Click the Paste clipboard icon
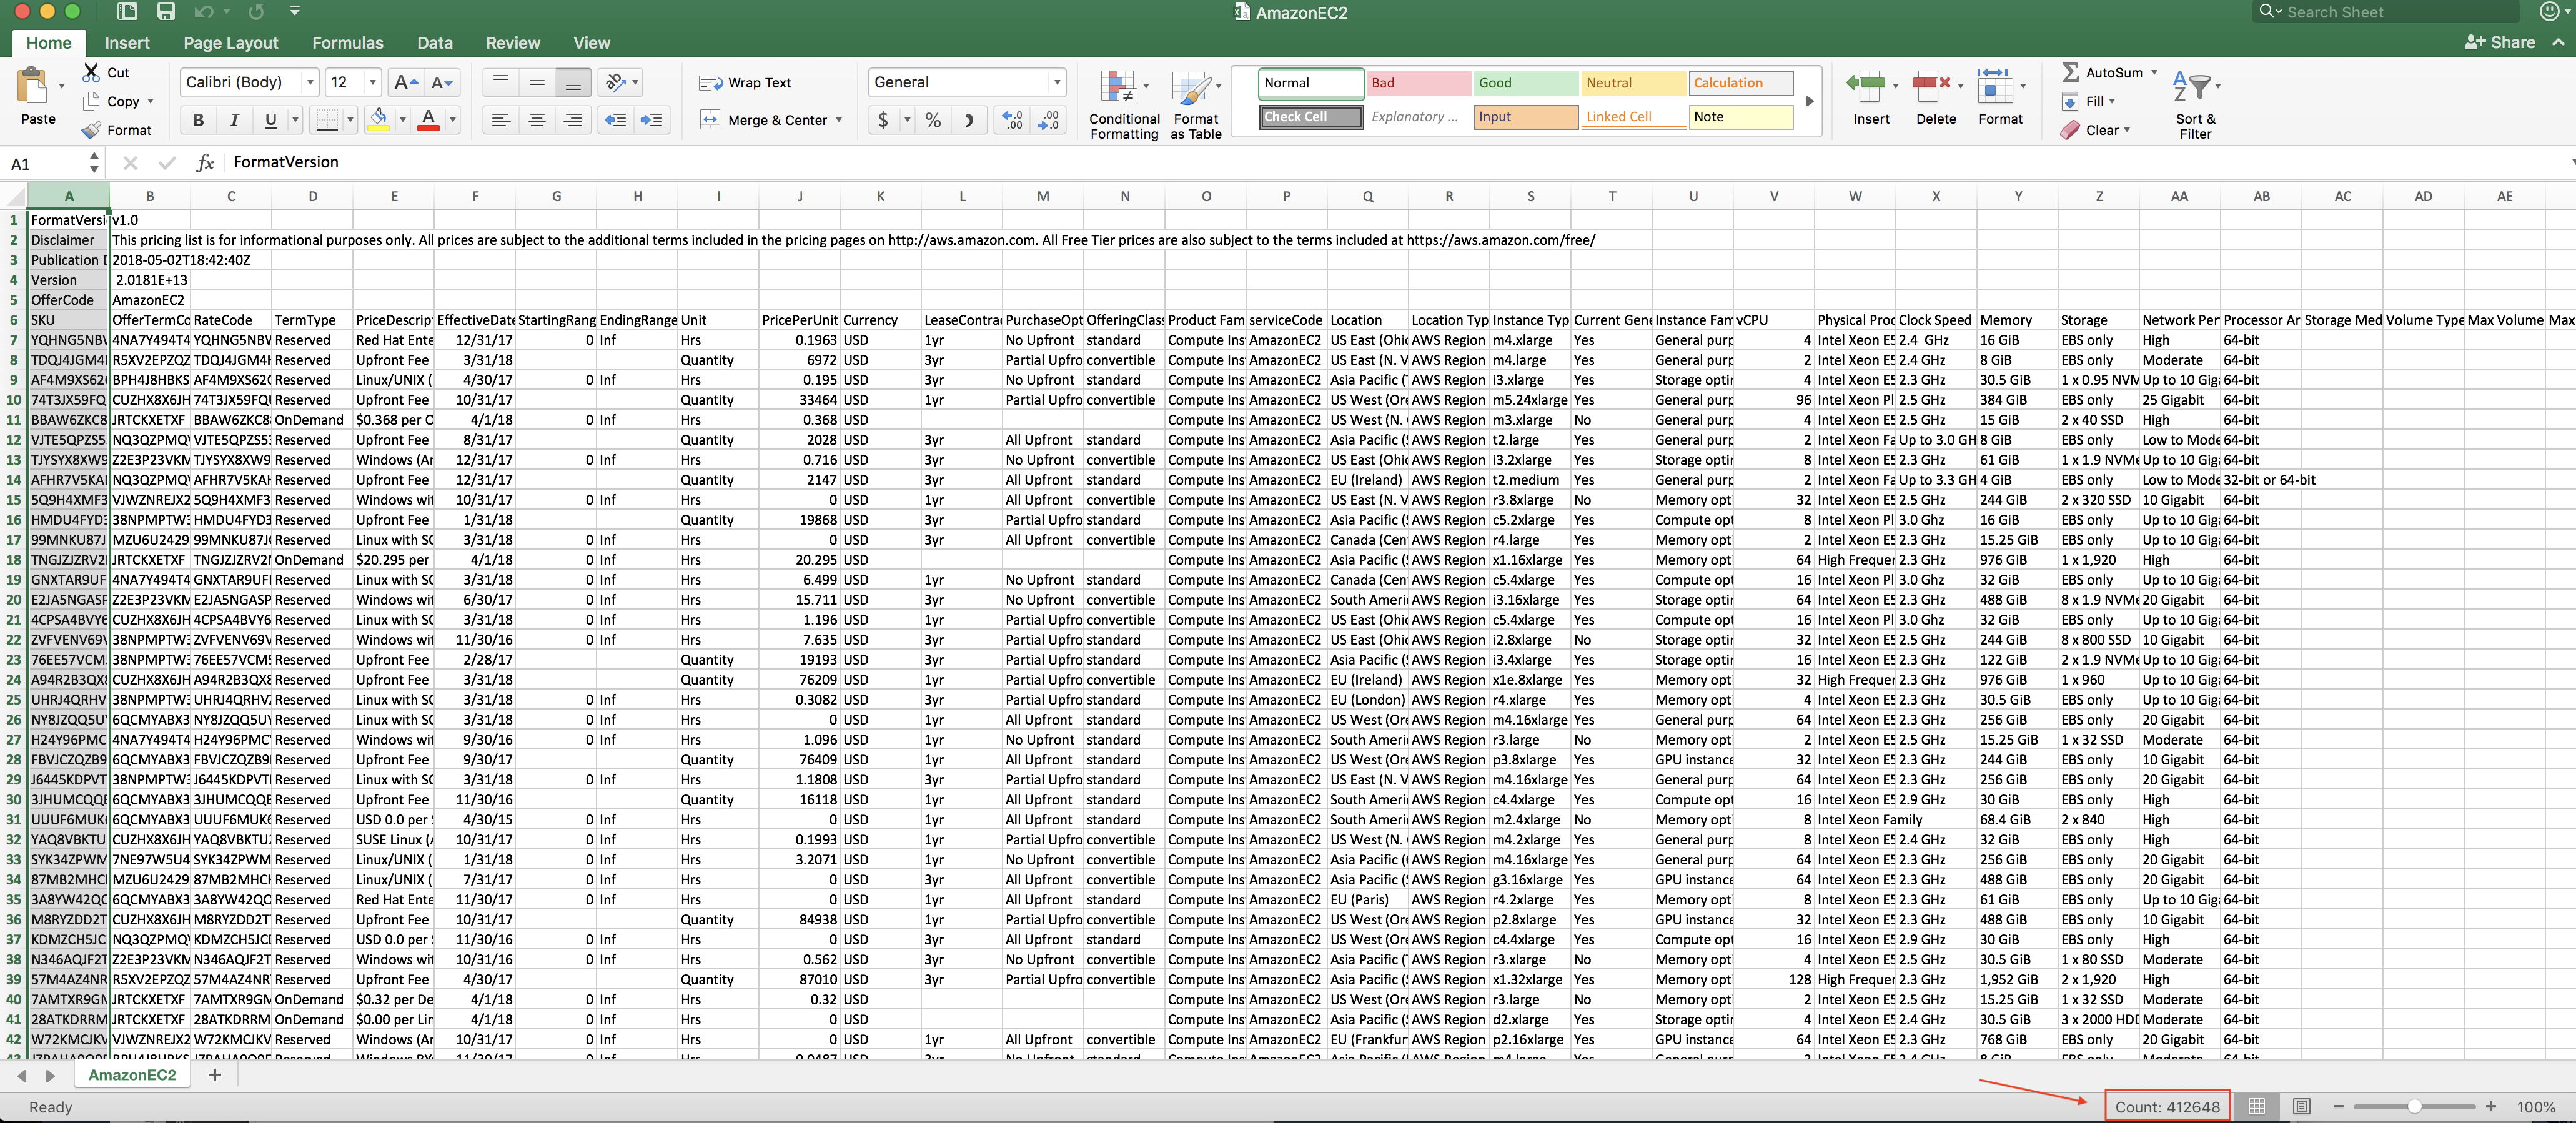Viewport: 2576px width, 1123px height. (x=33, y=86)
